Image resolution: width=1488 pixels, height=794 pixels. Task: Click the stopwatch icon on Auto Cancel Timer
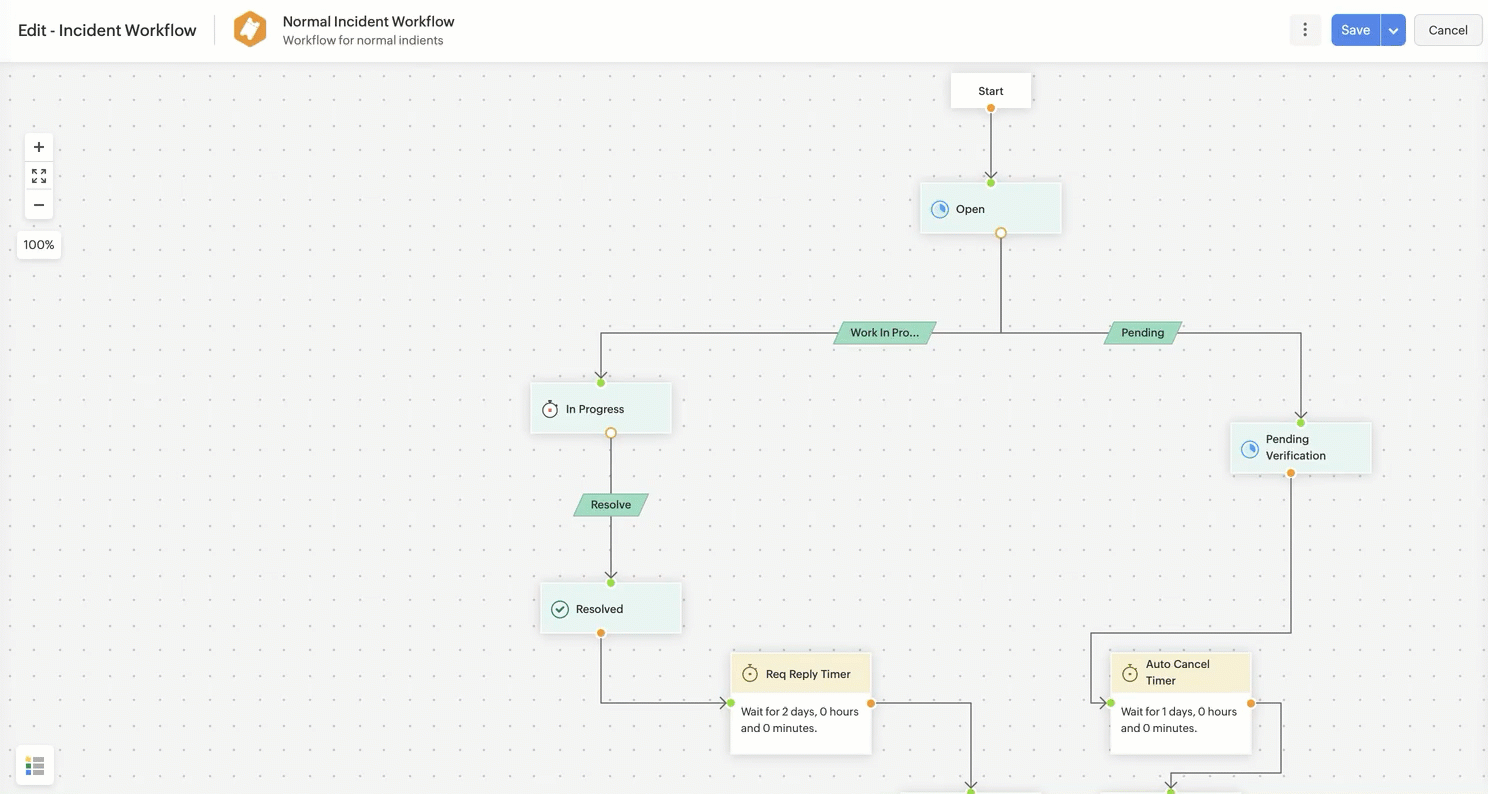(1129, 672)
